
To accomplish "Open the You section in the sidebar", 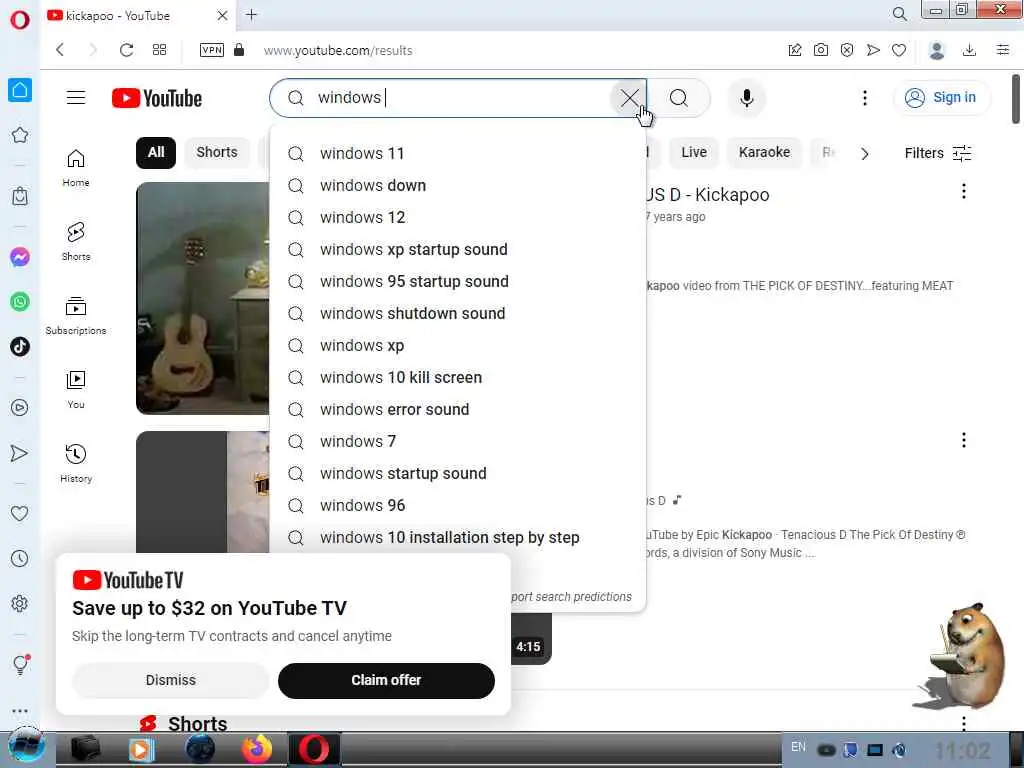I will click(x=76, y=390).
